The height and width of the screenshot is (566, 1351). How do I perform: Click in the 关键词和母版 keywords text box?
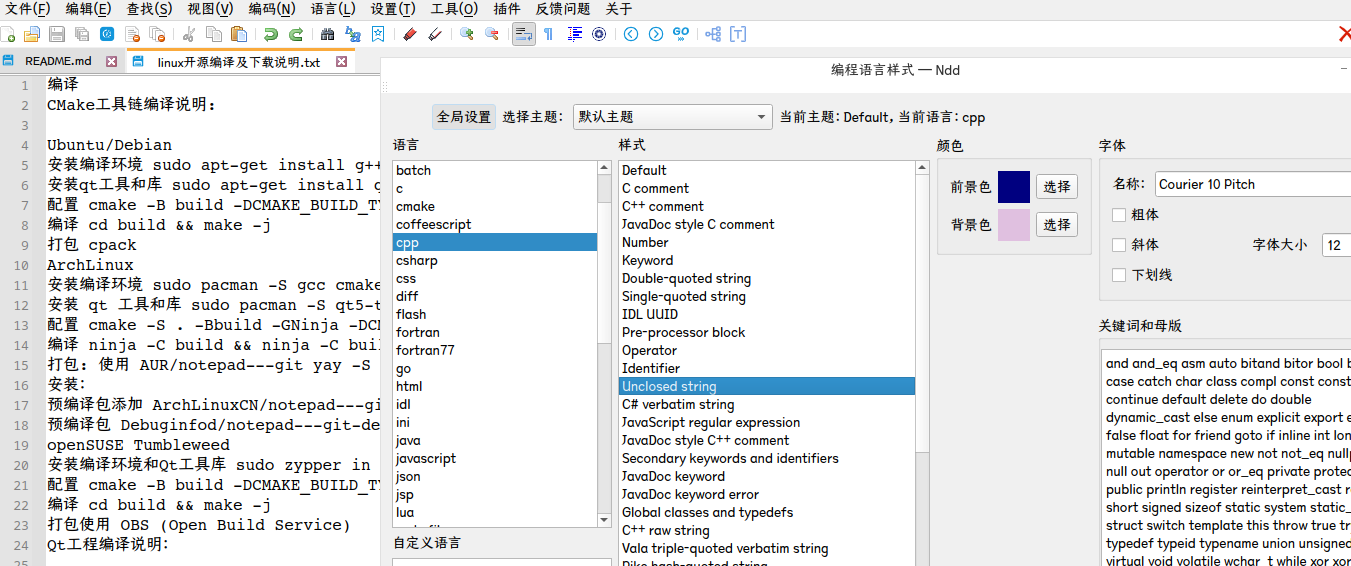(1226, 456)
